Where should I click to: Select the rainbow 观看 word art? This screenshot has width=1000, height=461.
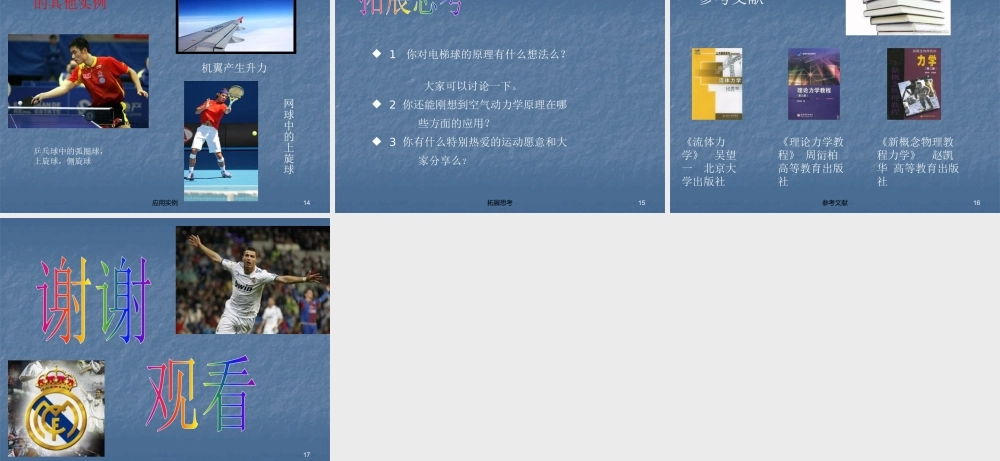(x=200, y=393)
